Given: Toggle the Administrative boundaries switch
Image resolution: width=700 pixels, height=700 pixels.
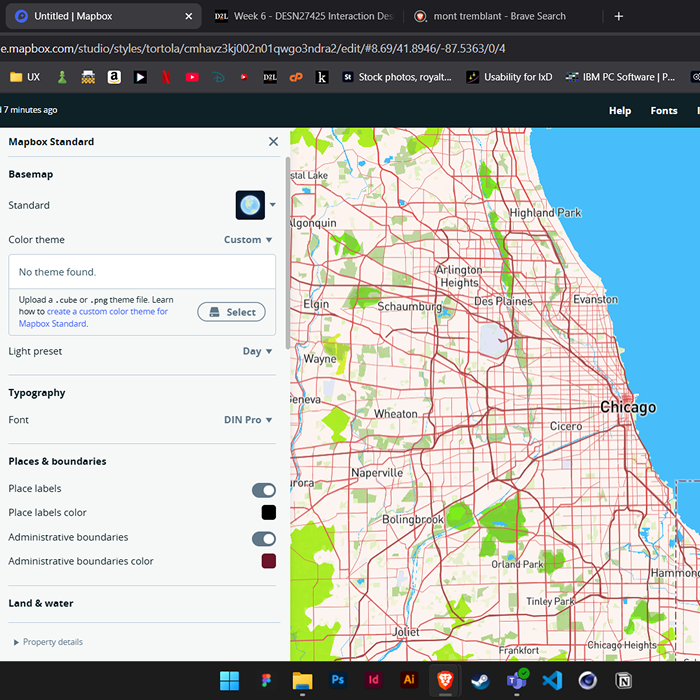Looking at the screenshot, I should tap(264, 539).
